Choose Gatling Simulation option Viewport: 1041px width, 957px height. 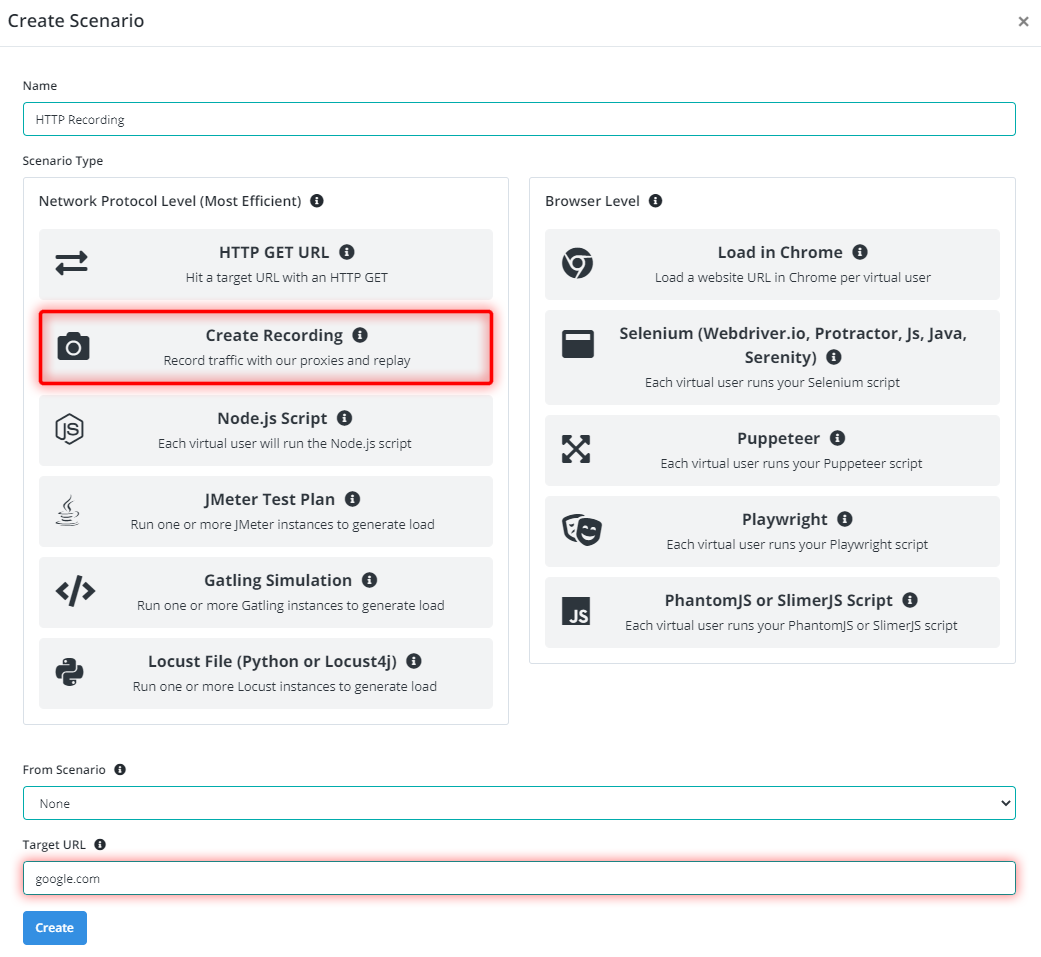266,592
